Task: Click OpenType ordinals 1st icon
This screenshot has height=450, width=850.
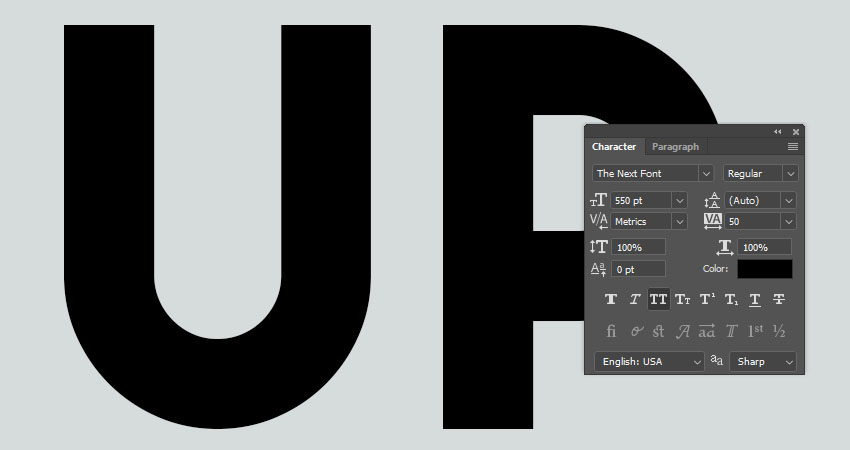Action: click(x=755, y=331)
